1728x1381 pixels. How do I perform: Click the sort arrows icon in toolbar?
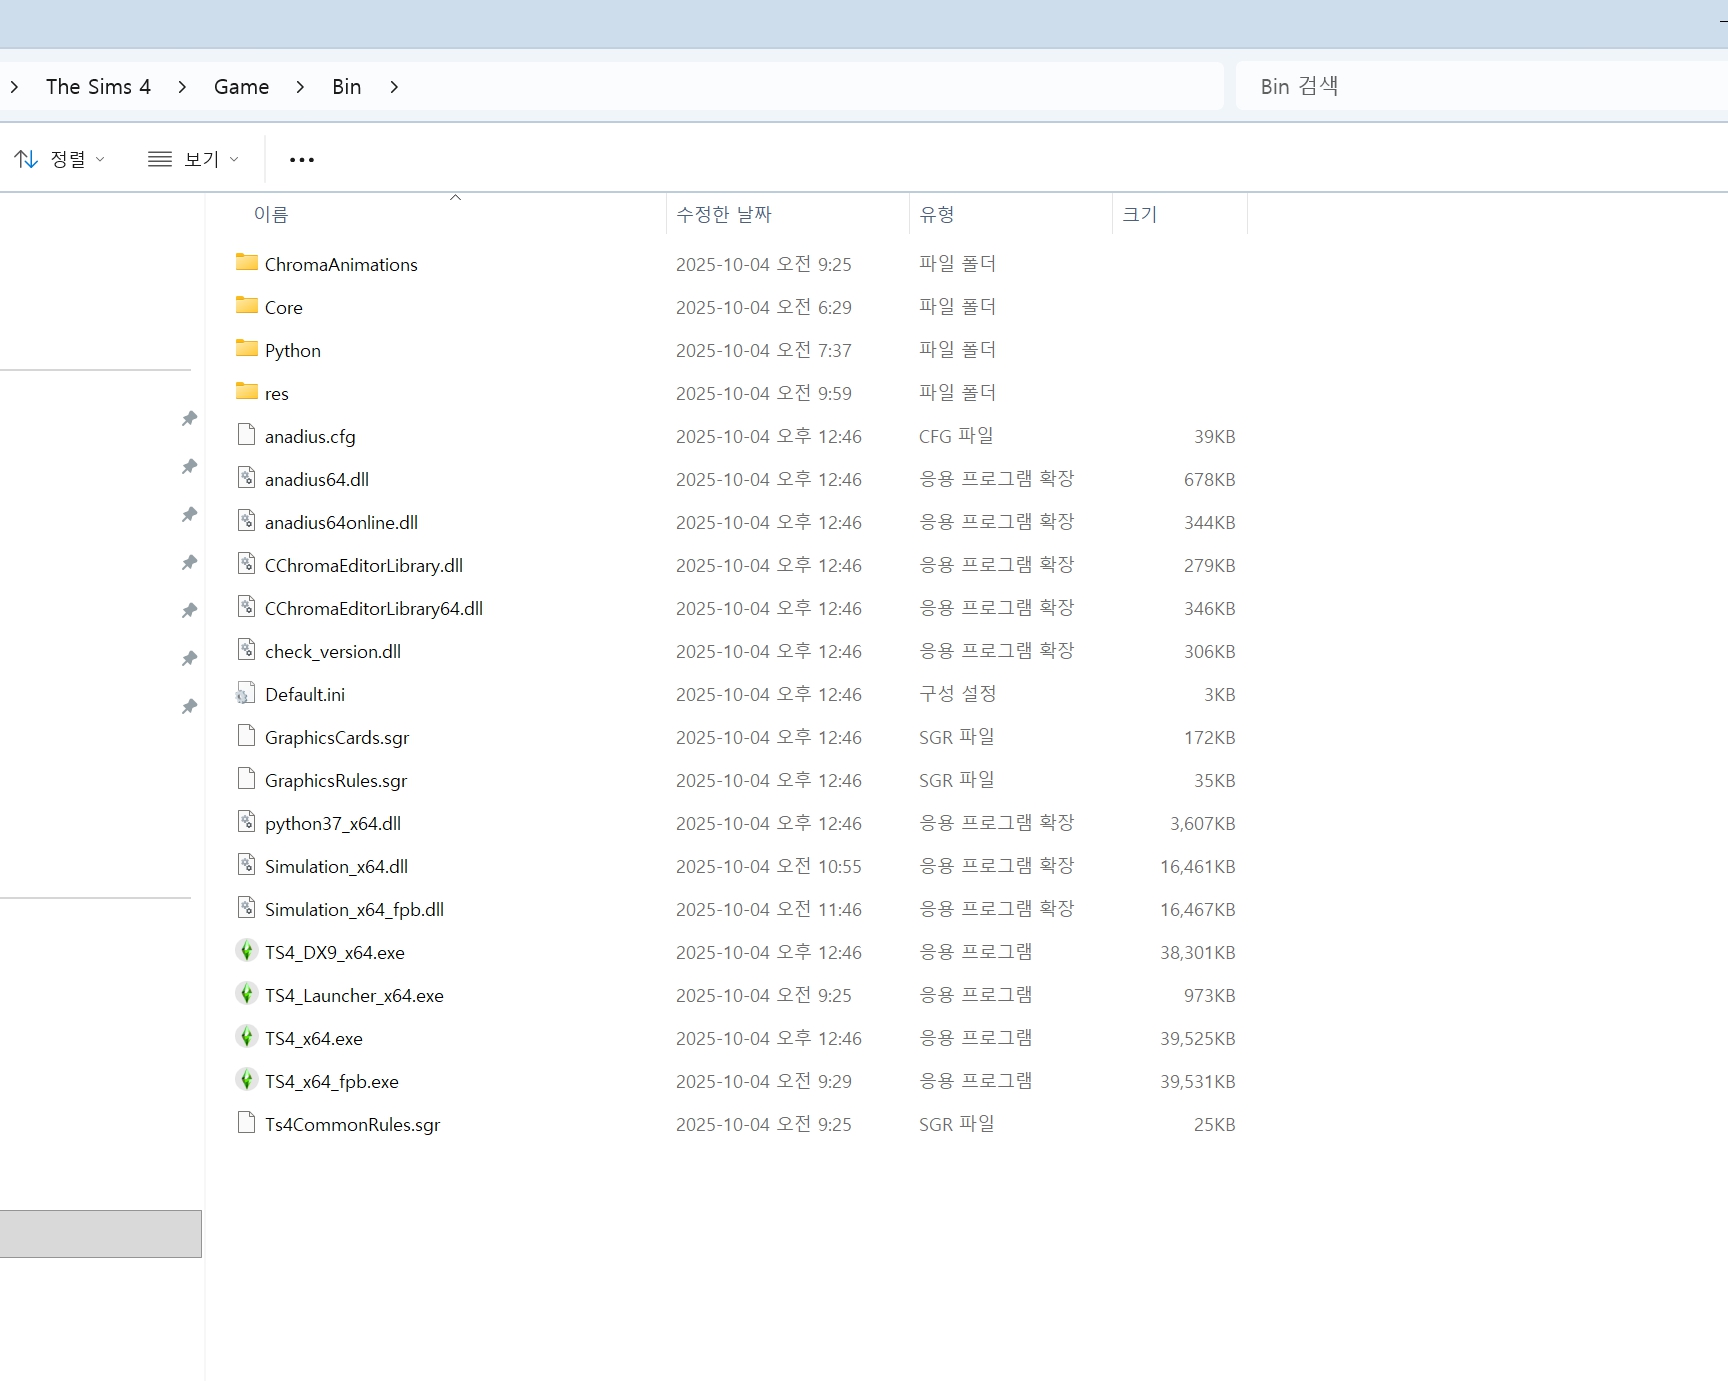tap(27, 159)
